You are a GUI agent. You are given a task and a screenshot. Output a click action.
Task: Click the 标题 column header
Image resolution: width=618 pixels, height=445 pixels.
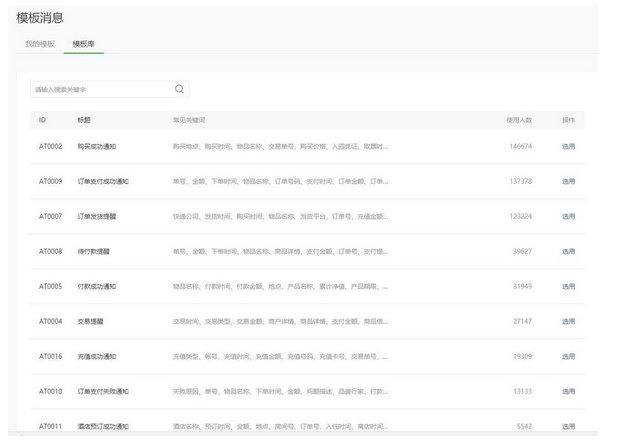coord(84,120)
